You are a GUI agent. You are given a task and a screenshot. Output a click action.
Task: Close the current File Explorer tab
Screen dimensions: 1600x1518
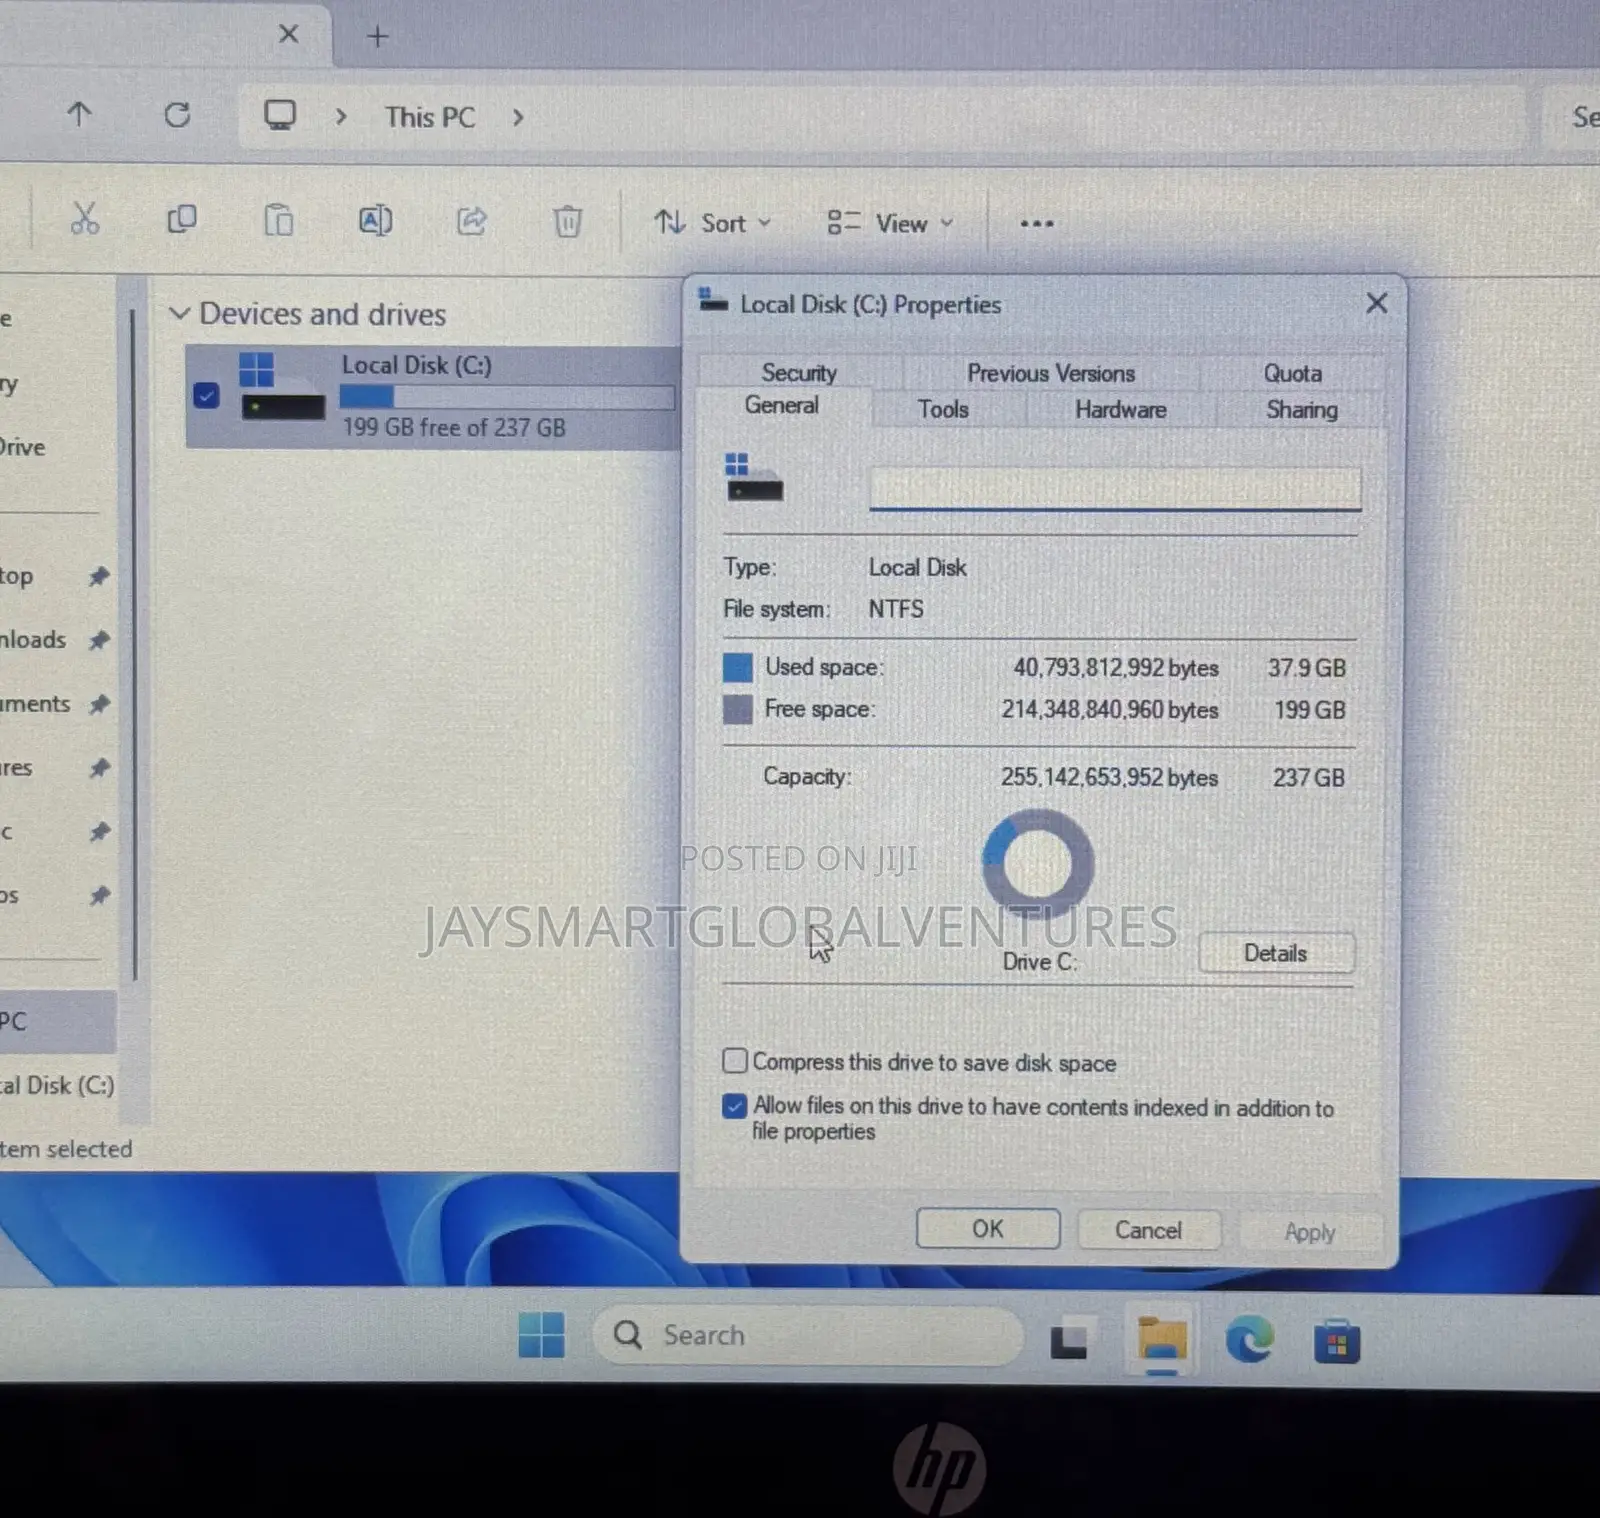click(x=289, y=35)
